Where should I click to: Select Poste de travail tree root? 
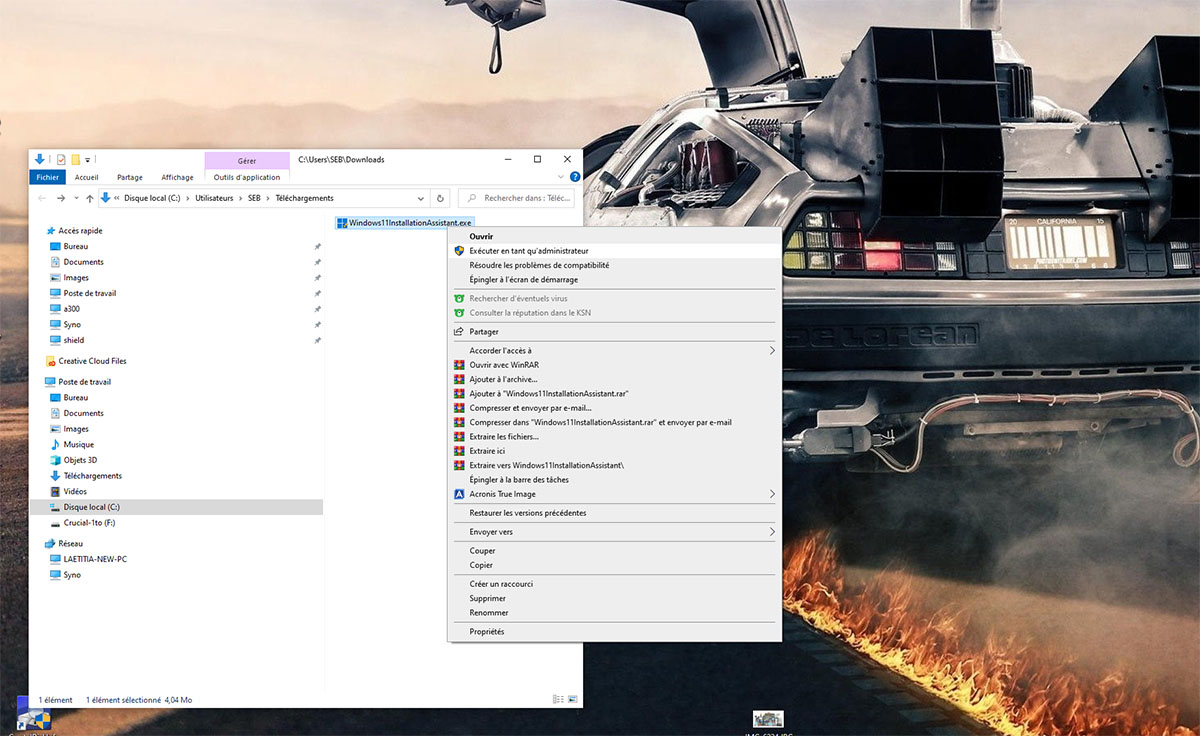click(x=84, y=382)
